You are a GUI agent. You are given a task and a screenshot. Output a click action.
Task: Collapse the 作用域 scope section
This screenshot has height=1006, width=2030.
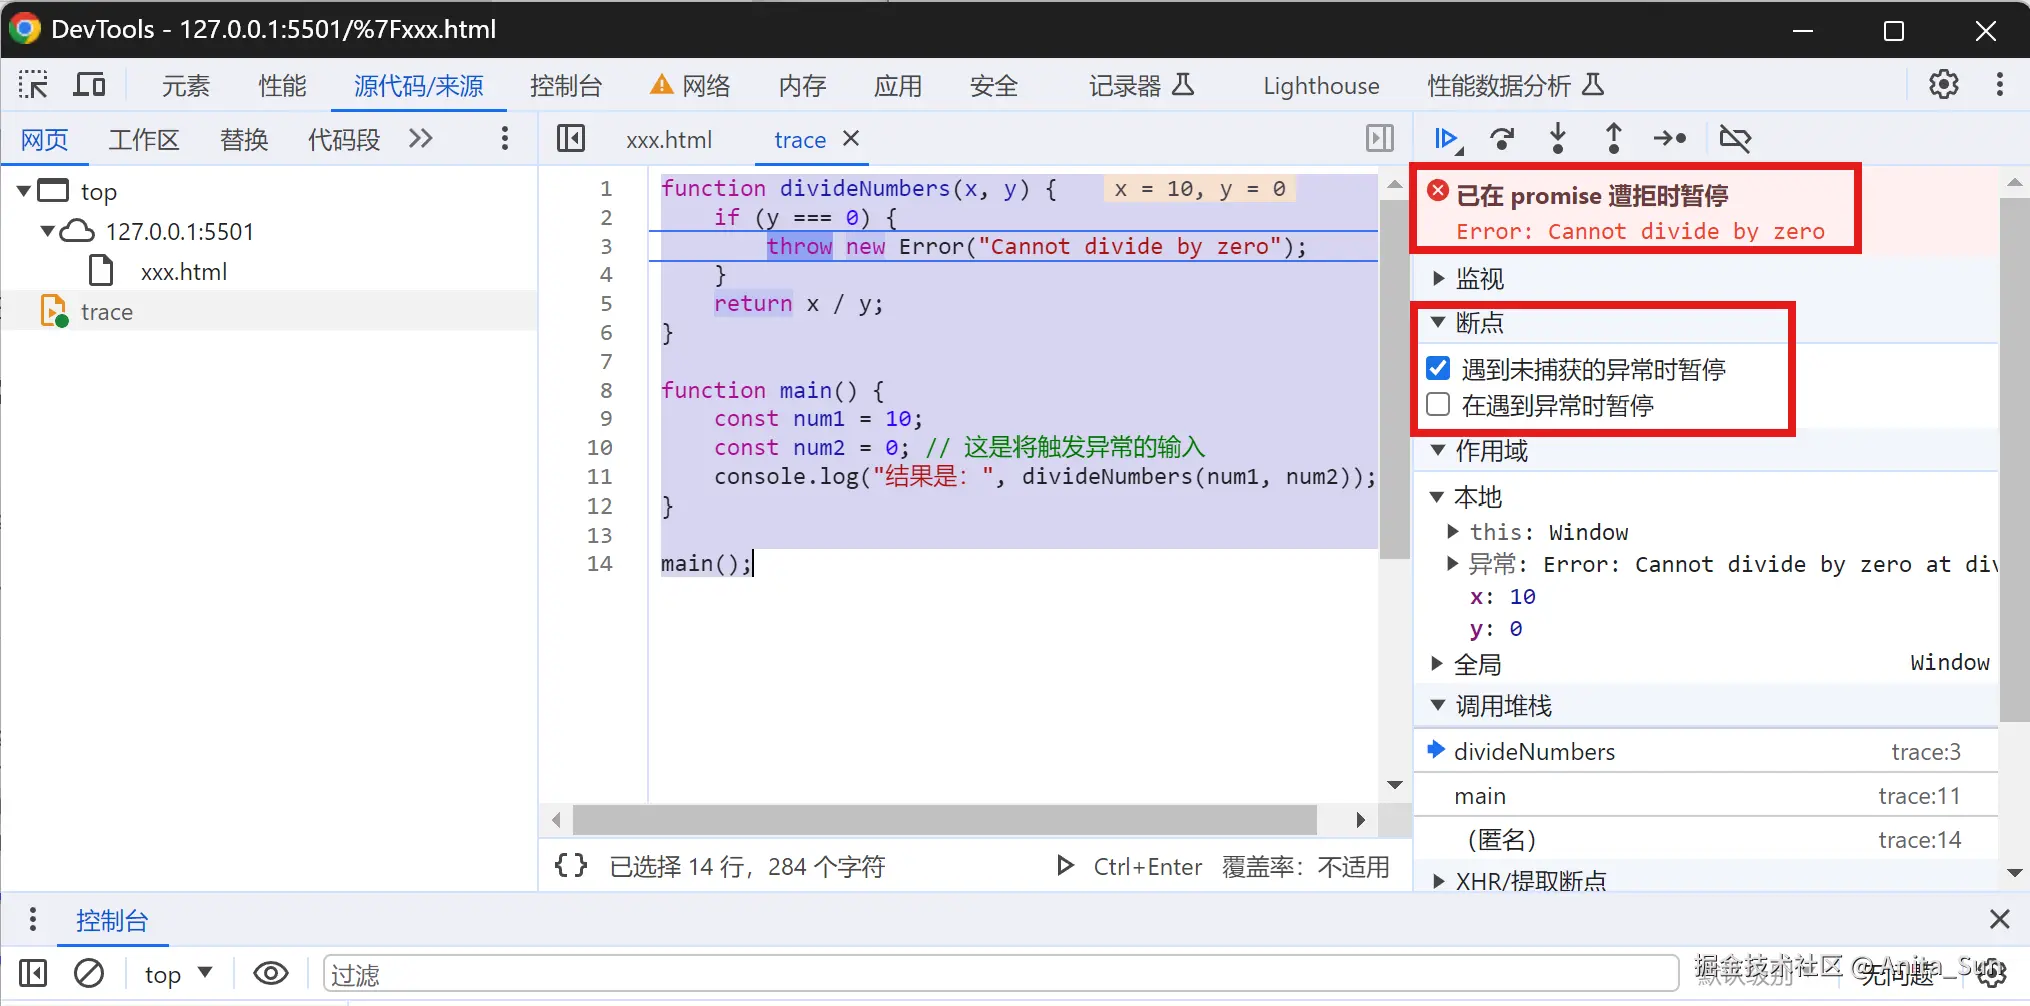(x=1438, y=450)
